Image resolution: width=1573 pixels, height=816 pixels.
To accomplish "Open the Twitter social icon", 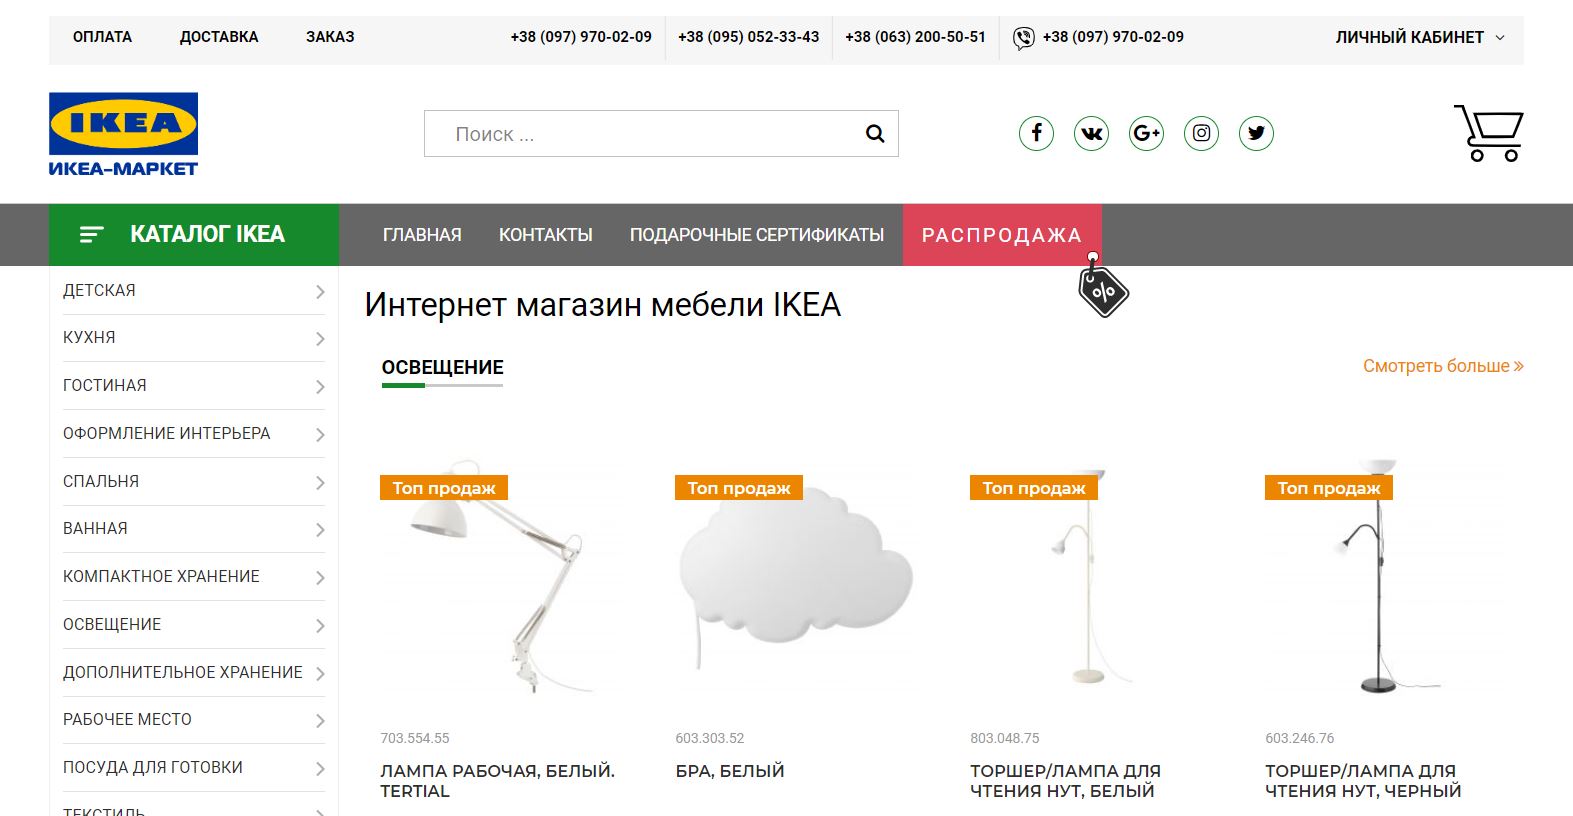I will click(1256, 133).
